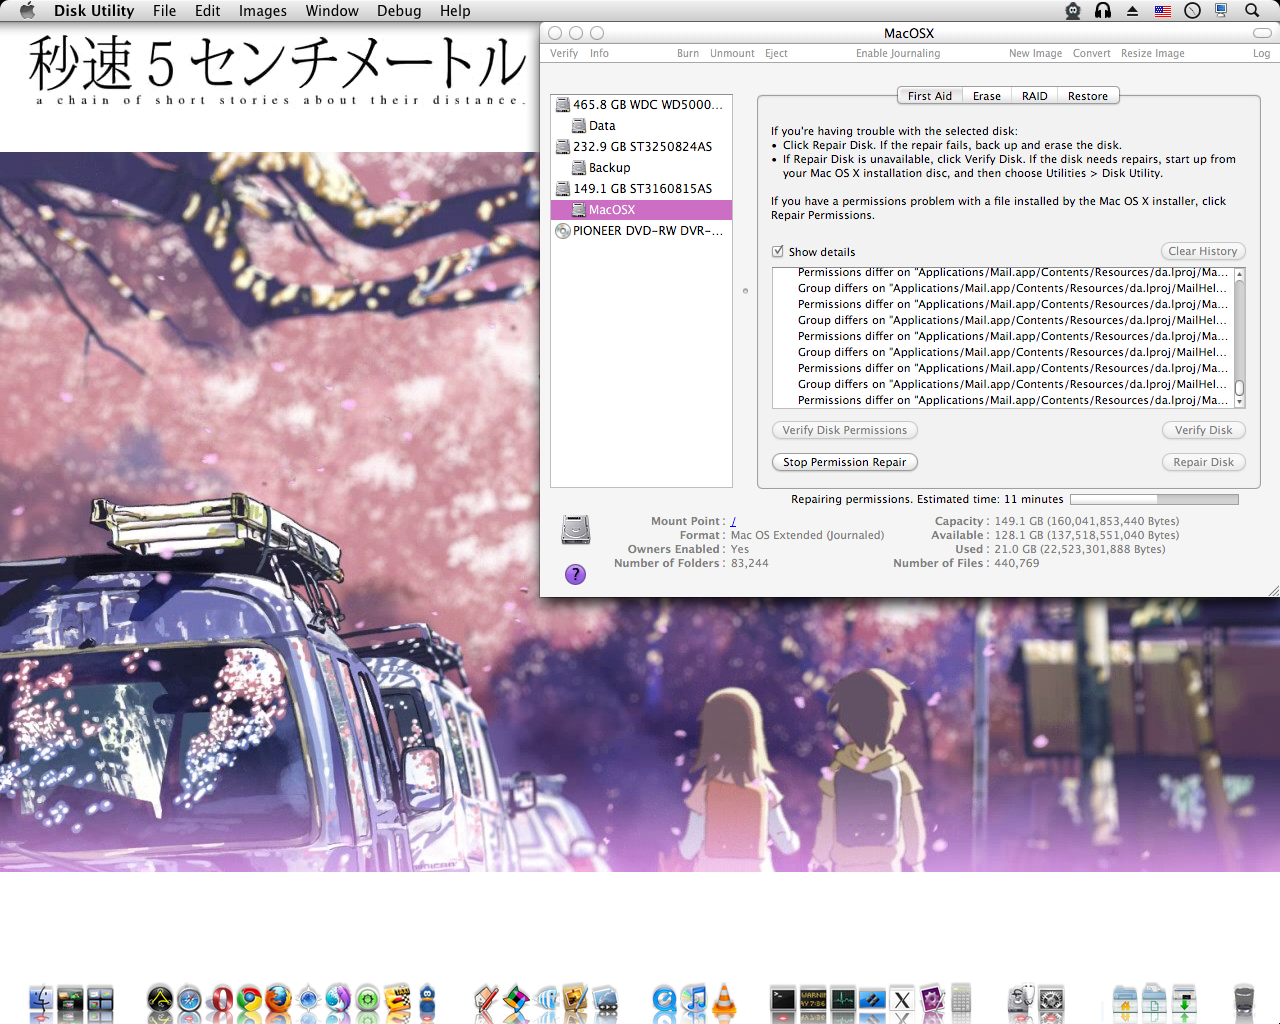Click Enable Journaling in toolbar
Screen dimensions: 1280x1024
tap(898, 53)
